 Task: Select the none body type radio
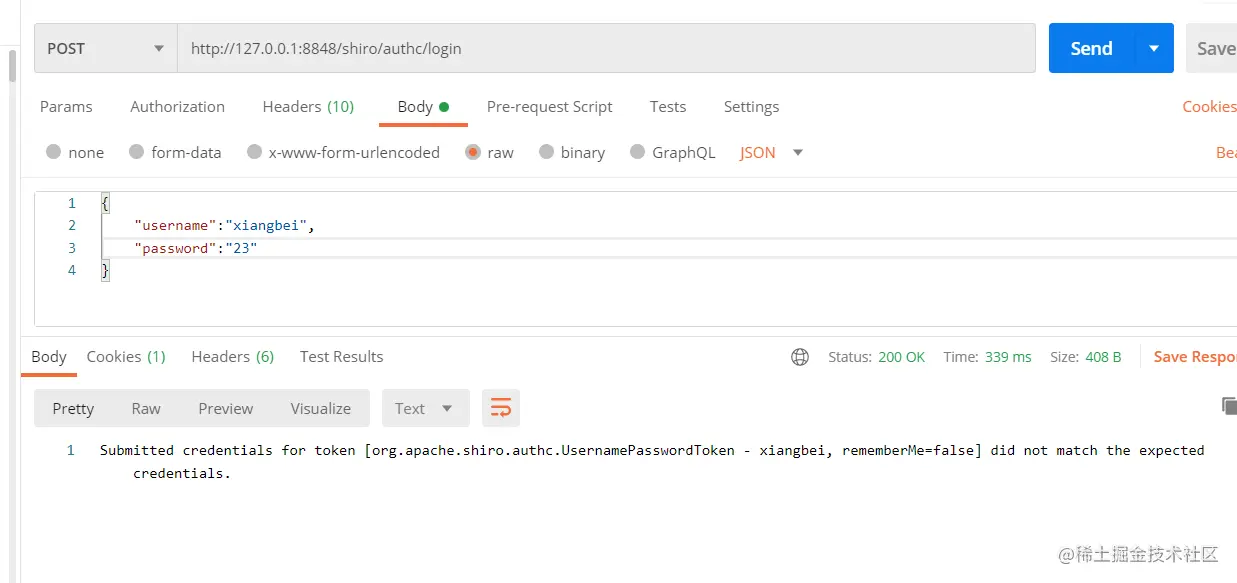point(54,152)
